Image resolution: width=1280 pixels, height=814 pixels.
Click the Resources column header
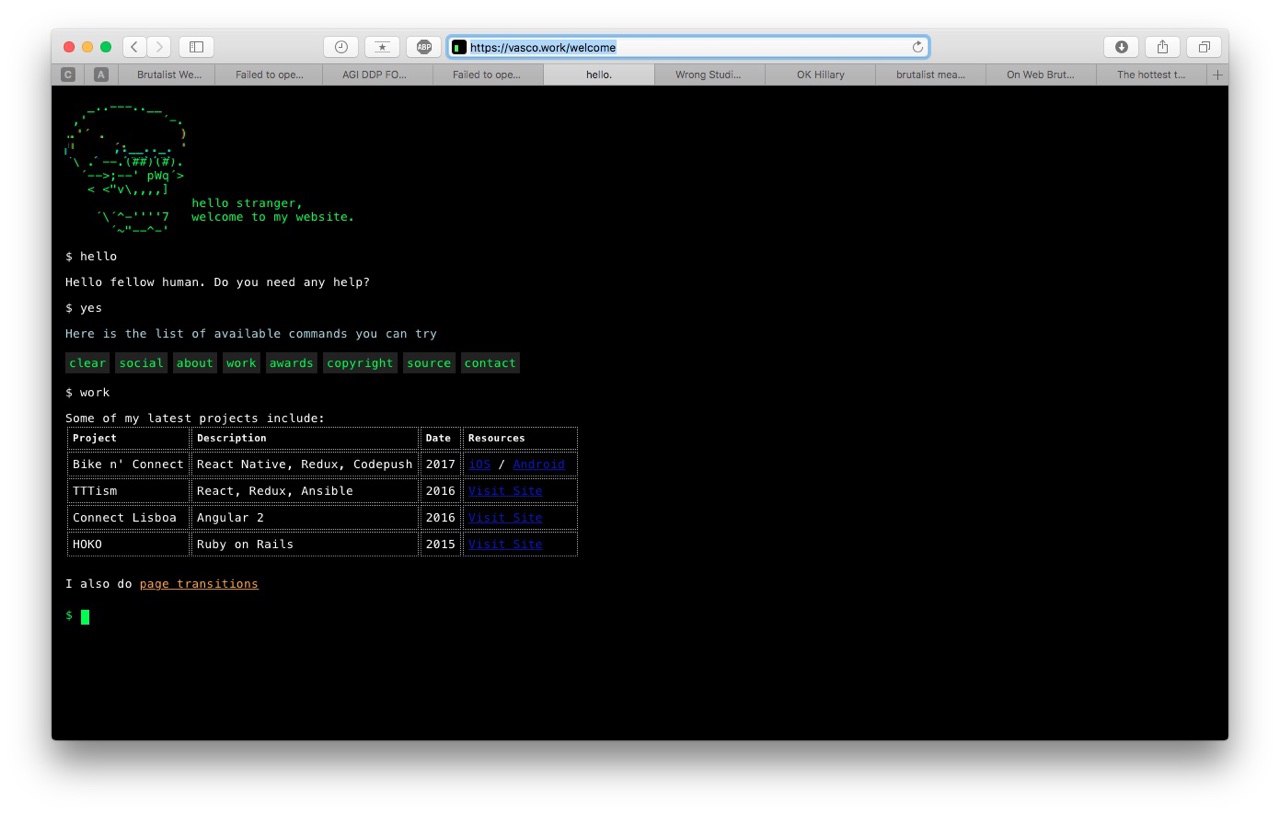pos(520,438)
